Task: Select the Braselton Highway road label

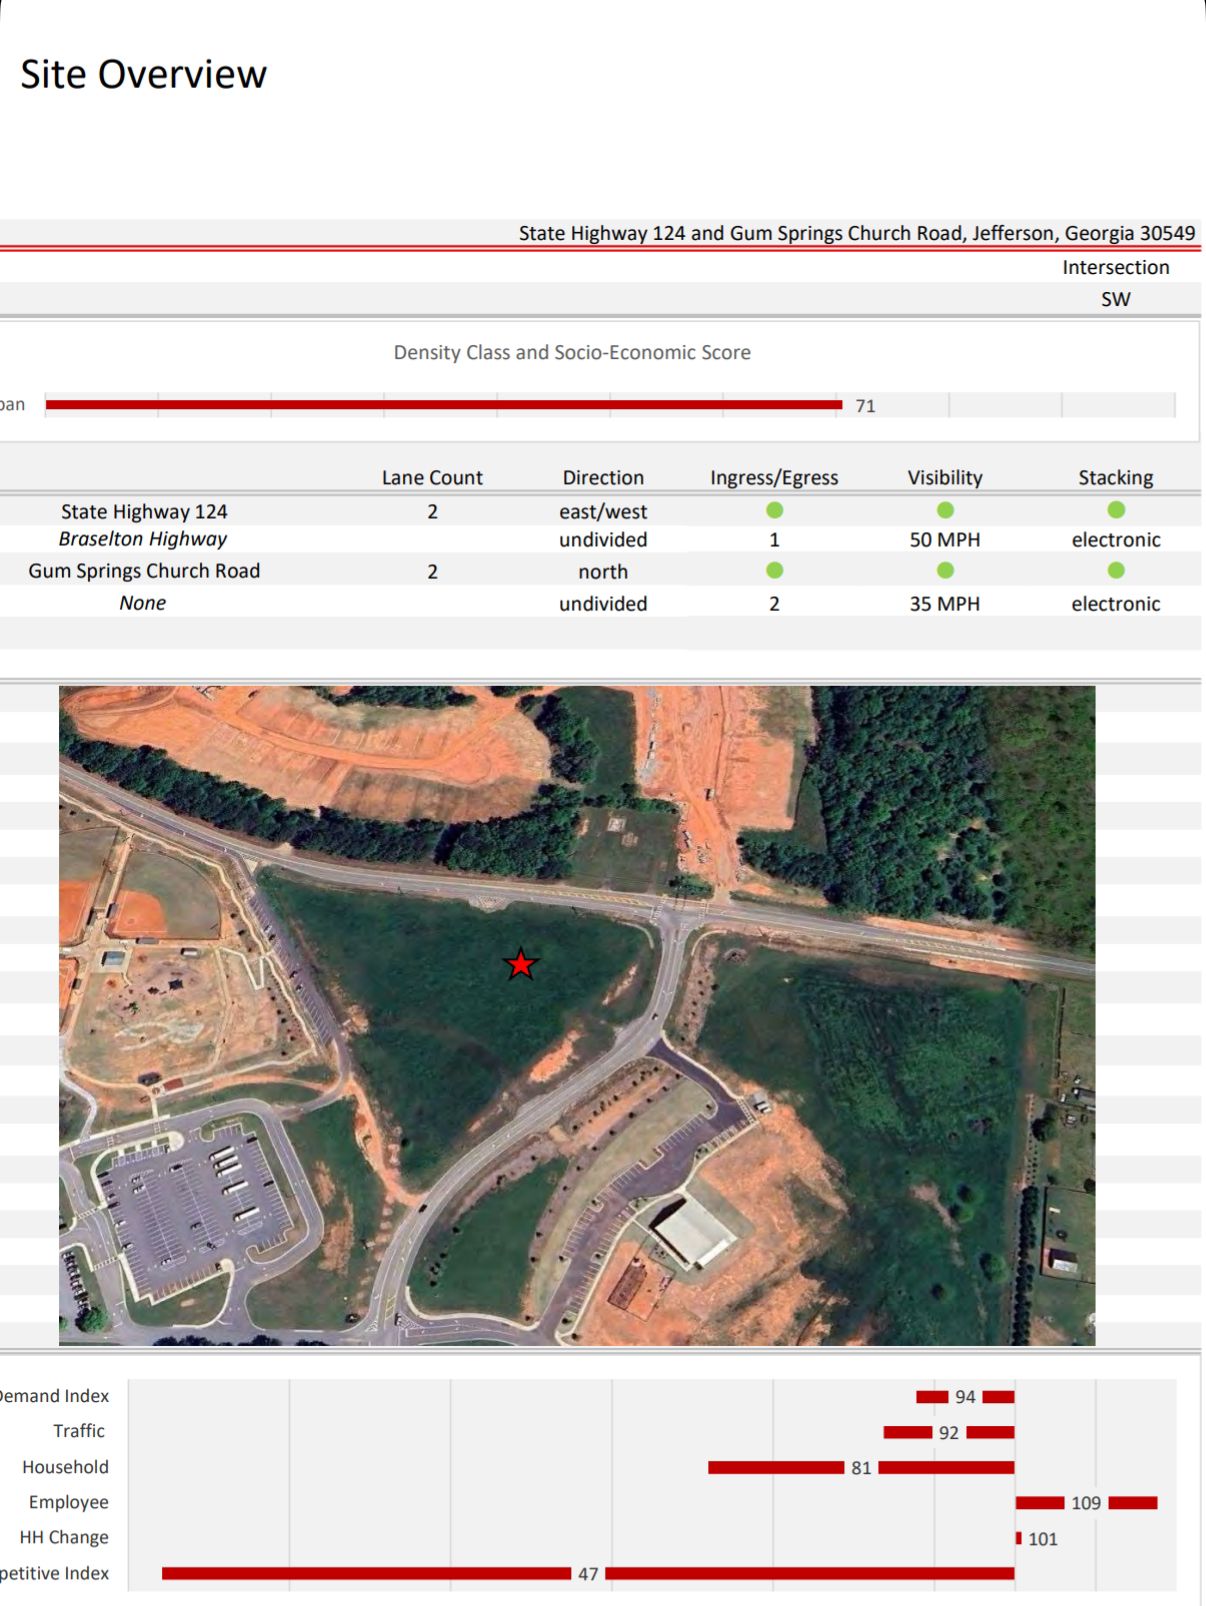Action: 143,539
